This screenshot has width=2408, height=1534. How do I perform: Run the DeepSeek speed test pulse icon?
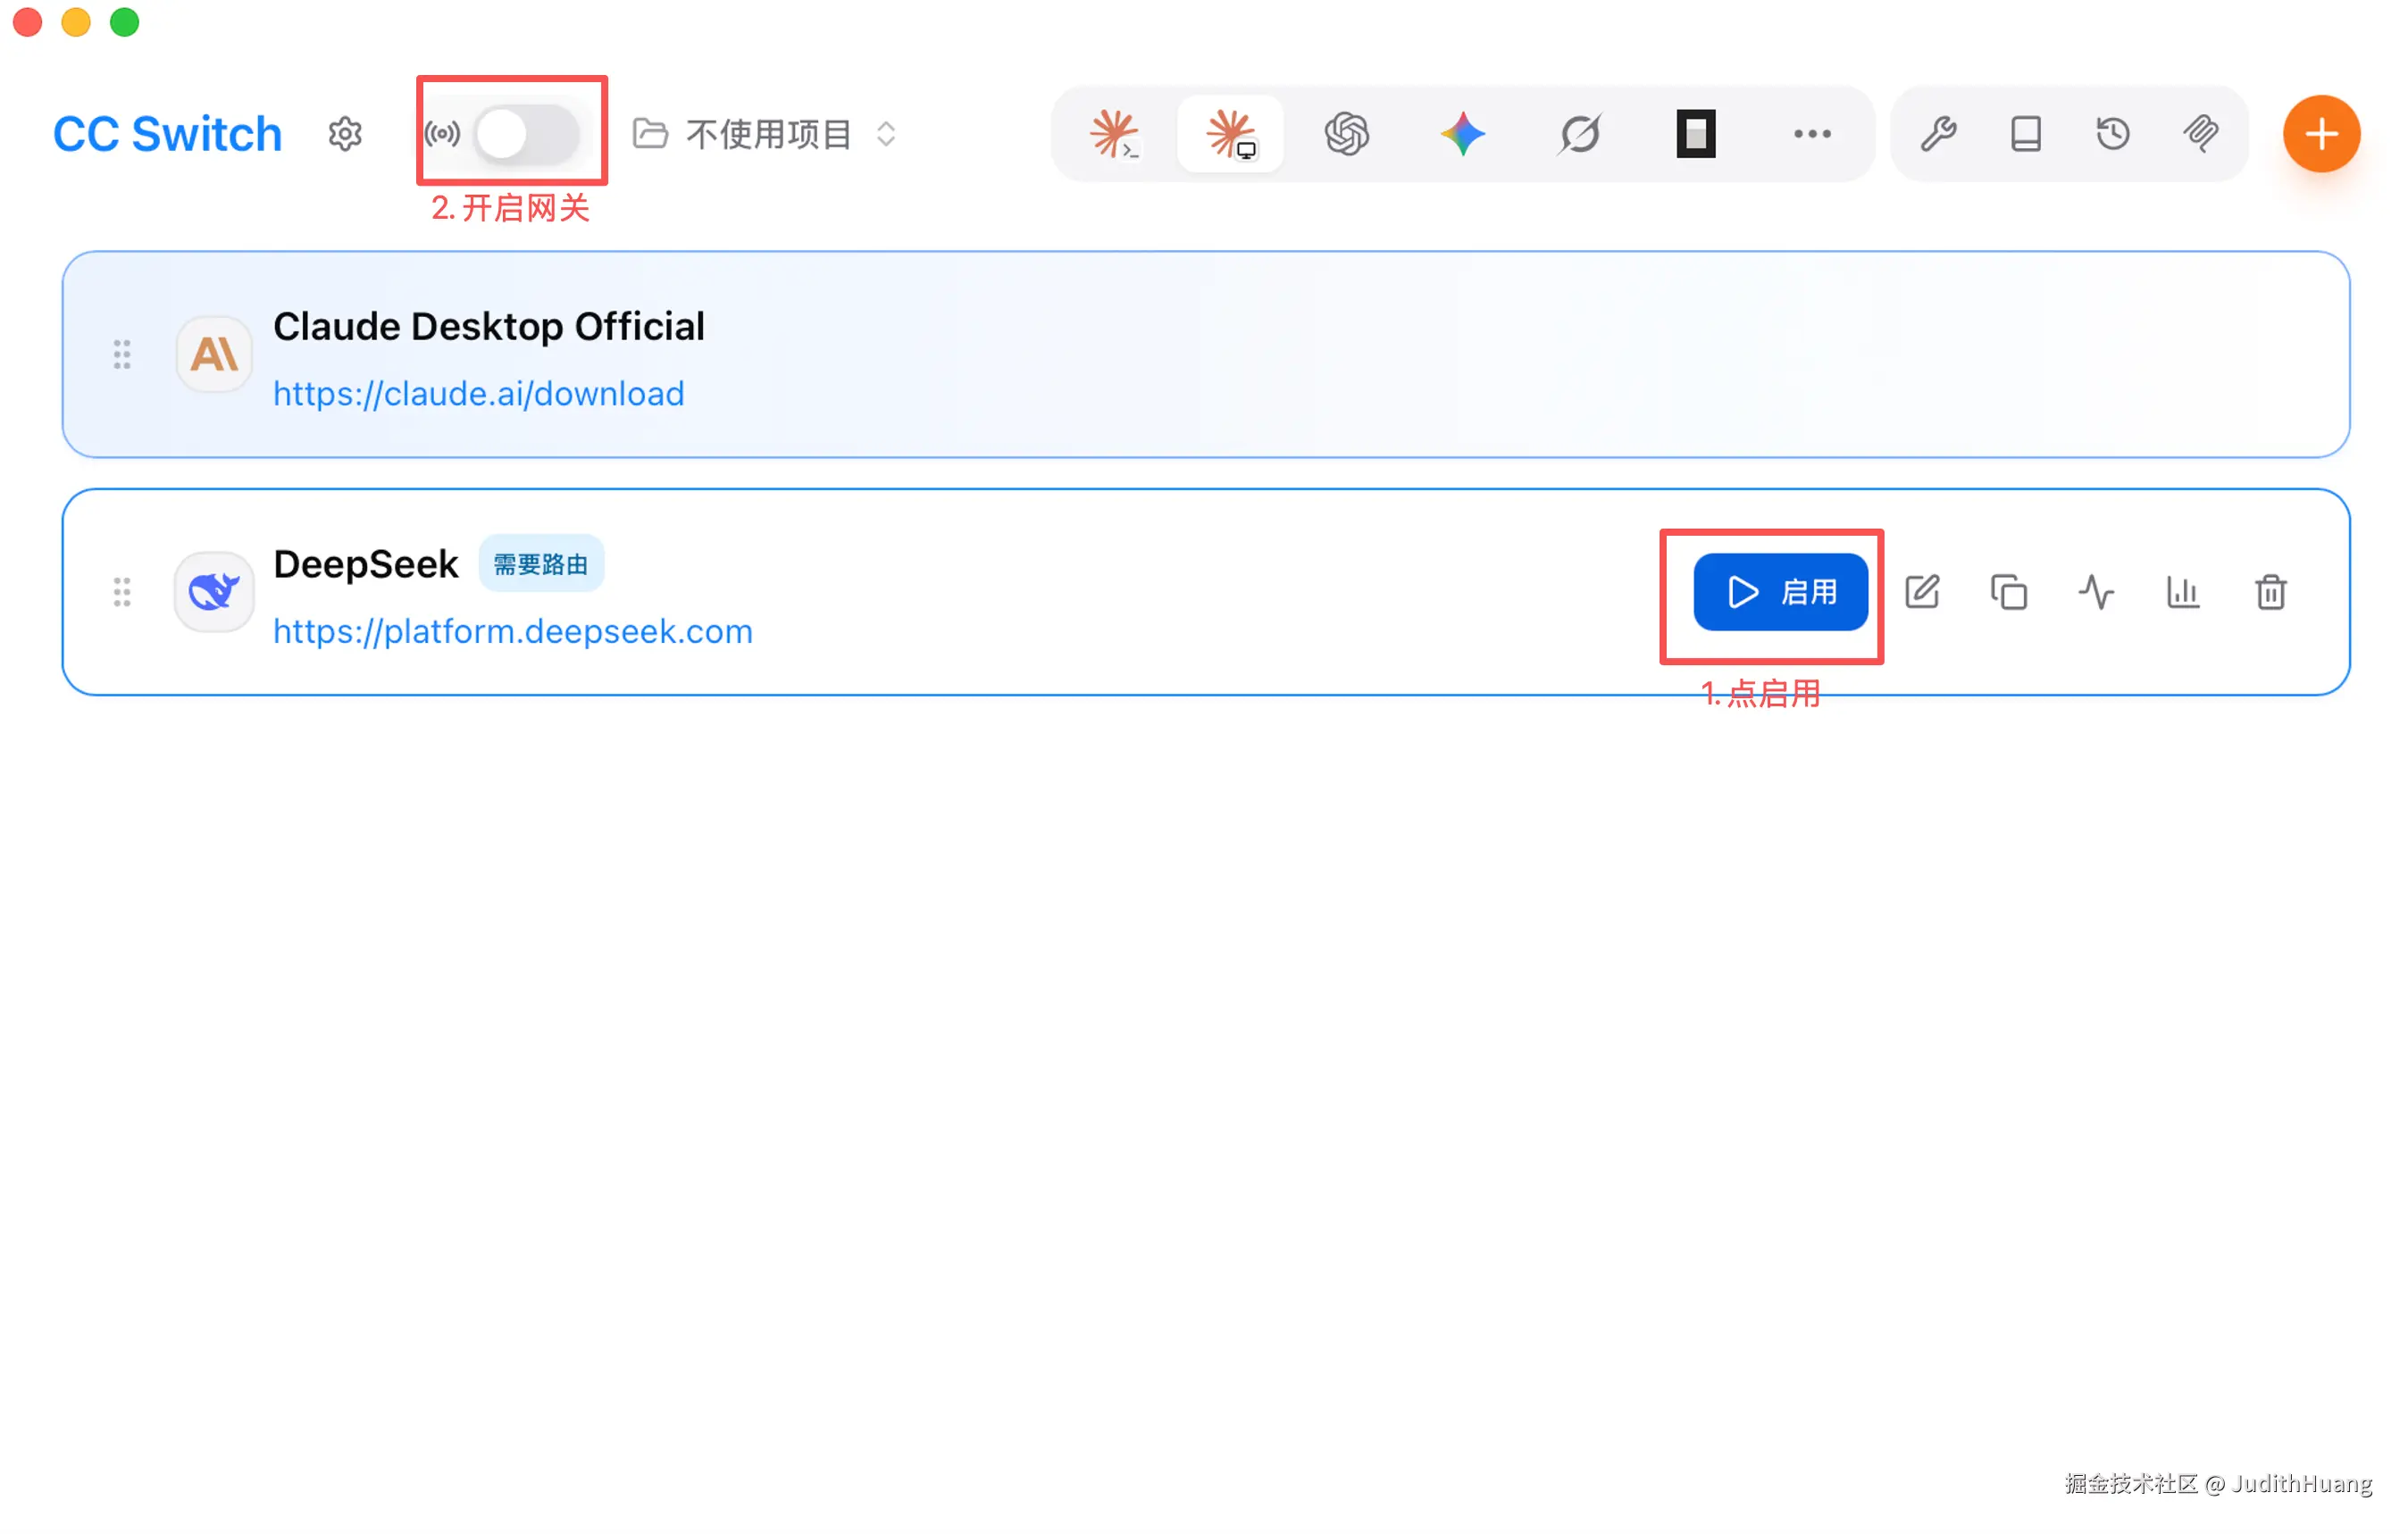(2096, 592)
